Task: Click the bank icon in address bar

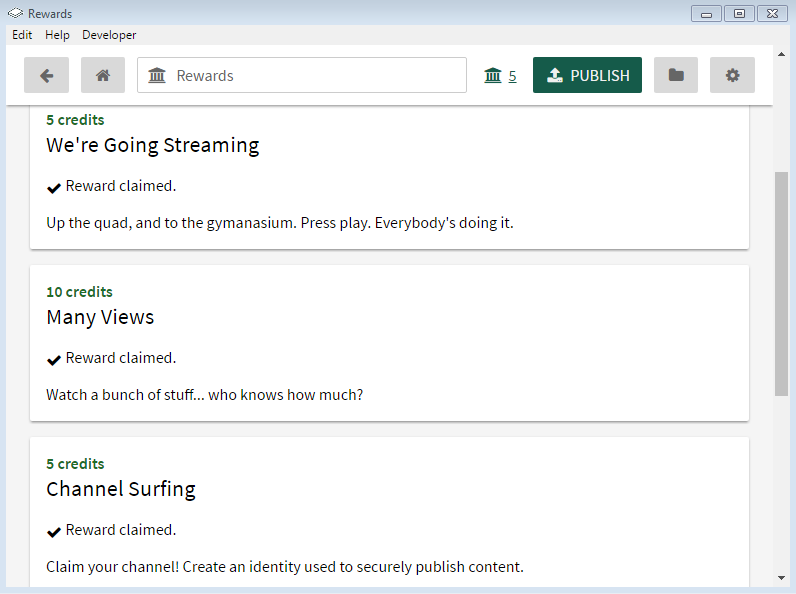Action: (157, 75)
